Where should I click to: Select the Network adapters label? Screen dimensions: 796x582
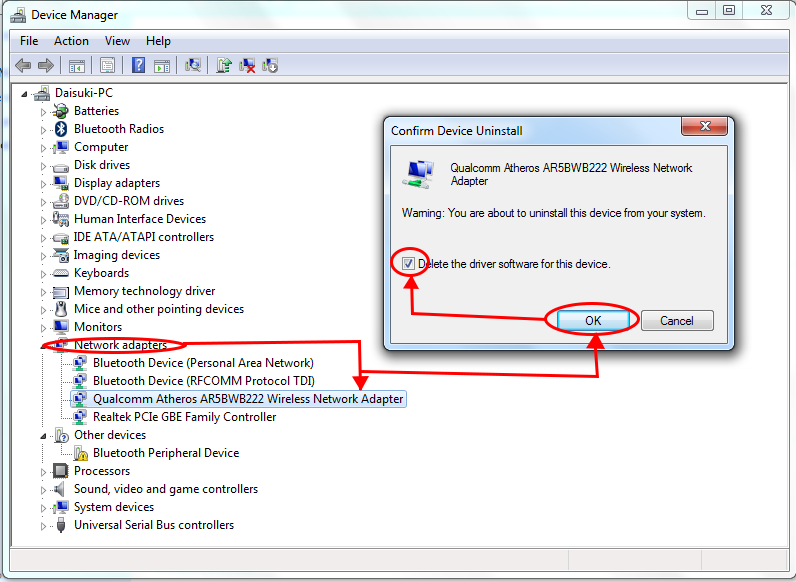click(120, 345)
